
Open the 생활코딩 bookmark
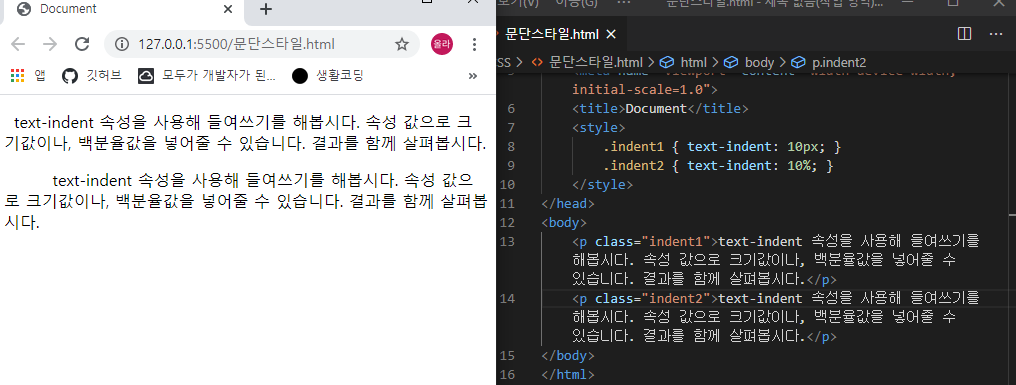328,76
